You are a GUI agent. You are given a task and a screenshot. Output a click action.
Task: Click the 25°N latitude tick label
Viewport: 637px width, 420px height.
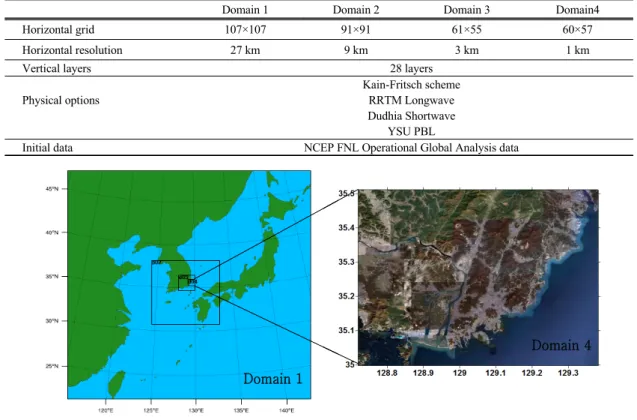pos(52,366)
